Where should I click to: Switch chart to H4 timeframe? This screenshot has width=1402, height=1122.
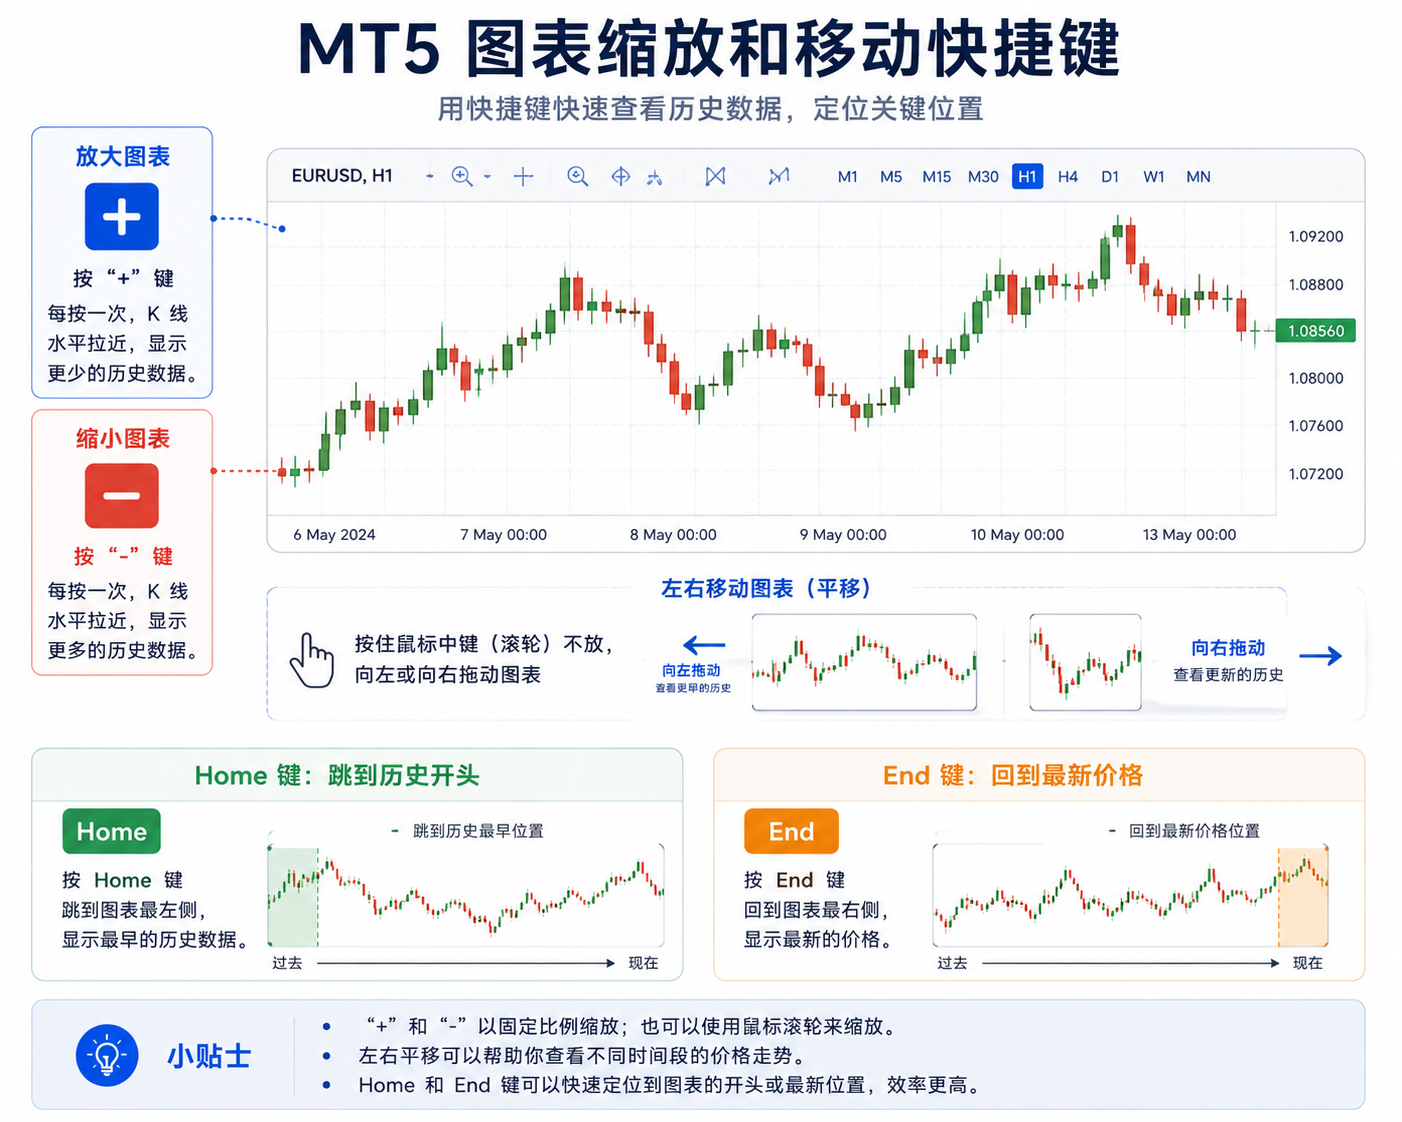coord(1068,176)
